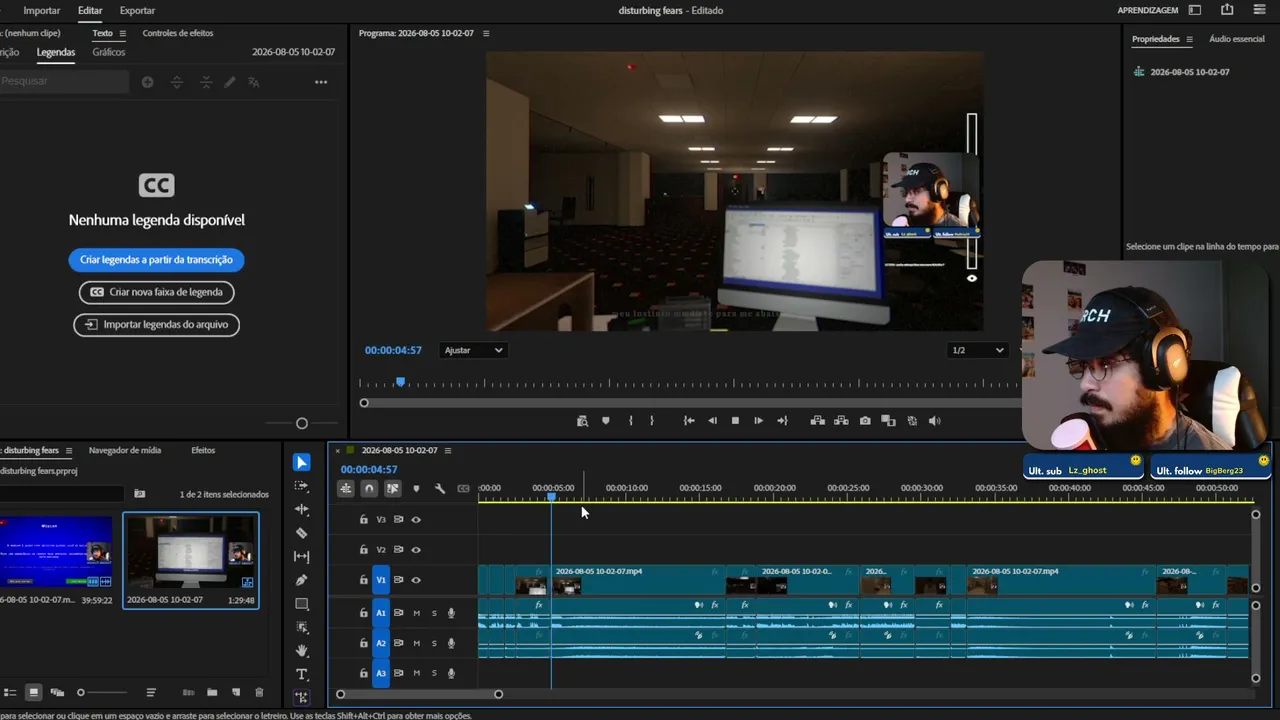Open the disturbing fears project panel menu
Image resolution: width=1280 pixels, height=720 pixels.
click(69, 450)
